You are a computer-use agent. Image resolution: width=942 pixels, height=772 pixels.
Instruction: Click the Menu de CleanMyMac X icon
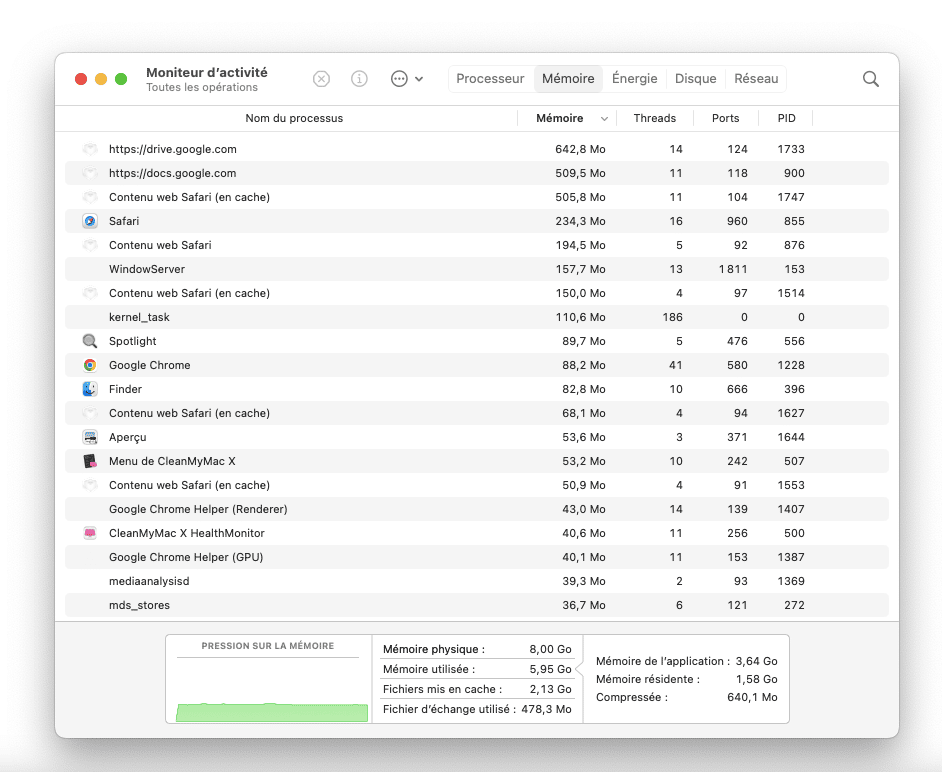tap(90, 461)
